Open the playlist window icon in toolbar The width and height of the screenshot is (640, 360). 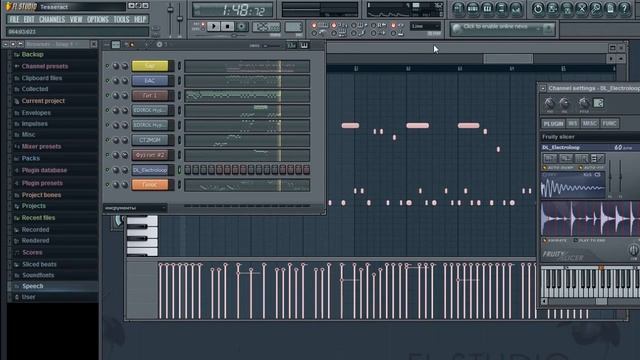[458, 9]
